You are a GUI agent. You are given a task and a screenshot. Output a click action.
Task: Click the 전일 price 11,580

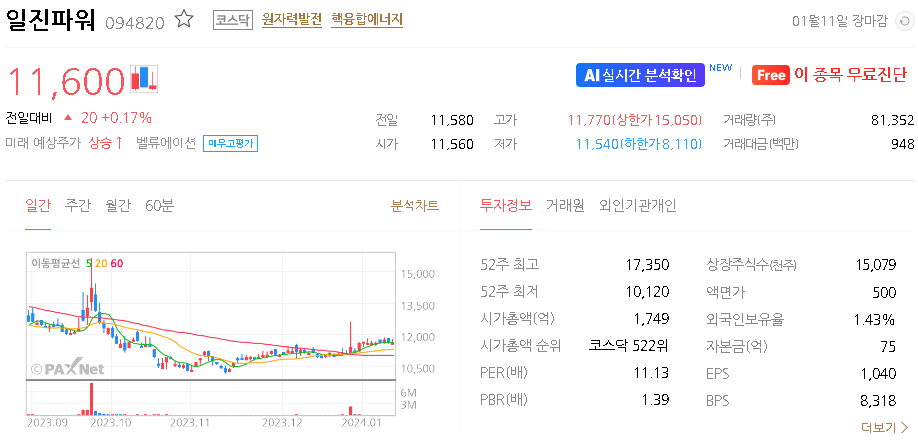click(452, 120)
